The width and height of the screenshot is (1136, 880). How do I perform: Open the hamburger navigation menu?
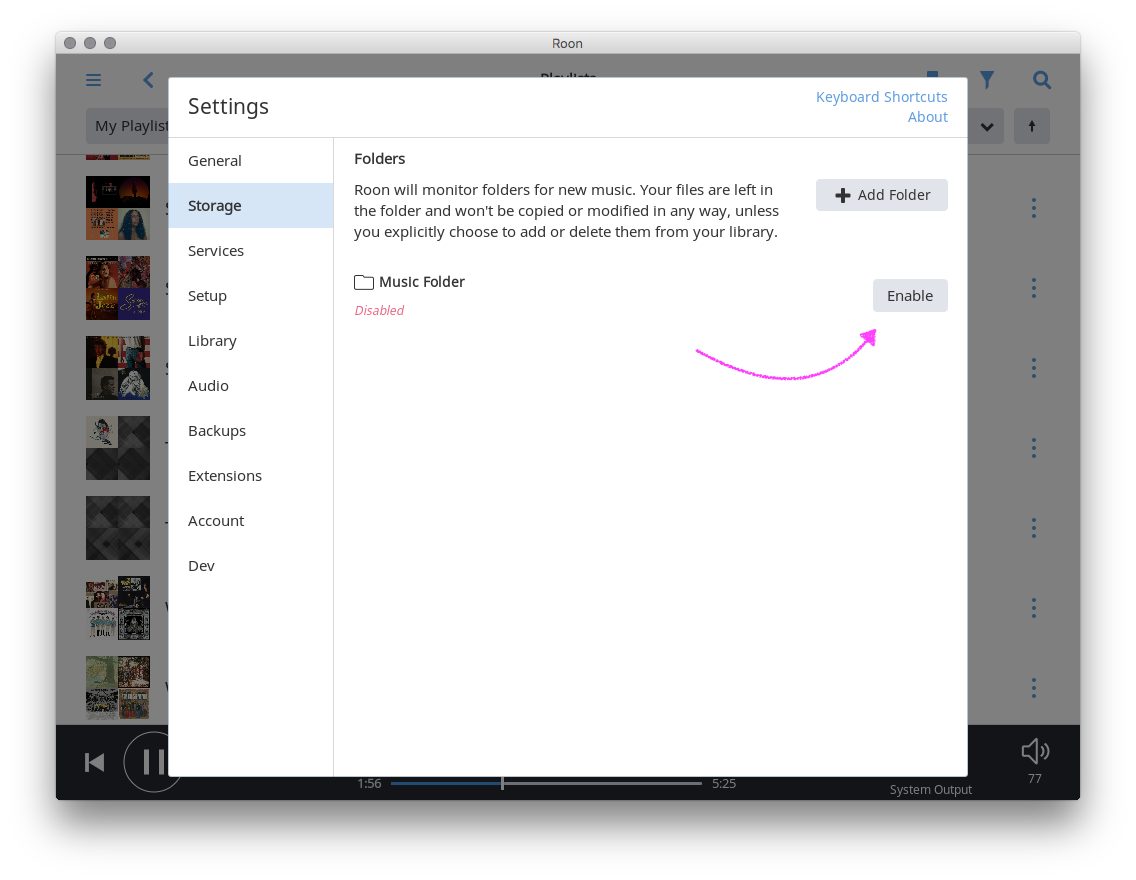[93, 80]
